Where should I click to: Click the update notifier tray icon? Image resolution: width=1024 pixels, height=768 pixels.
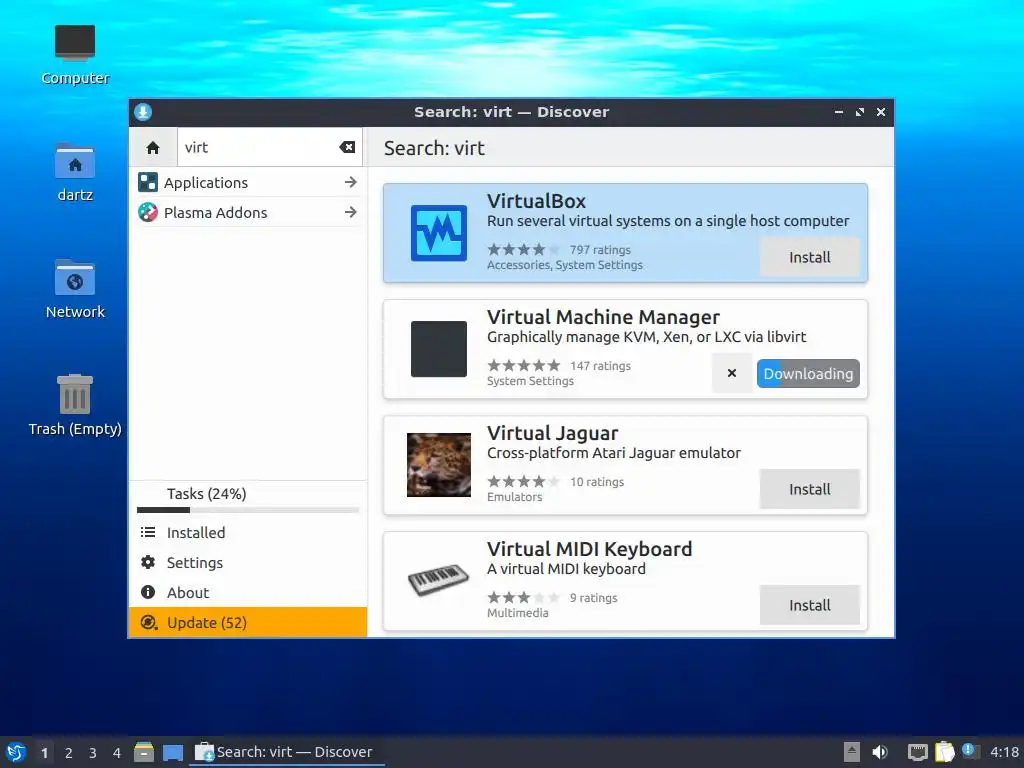pos(970,751)
